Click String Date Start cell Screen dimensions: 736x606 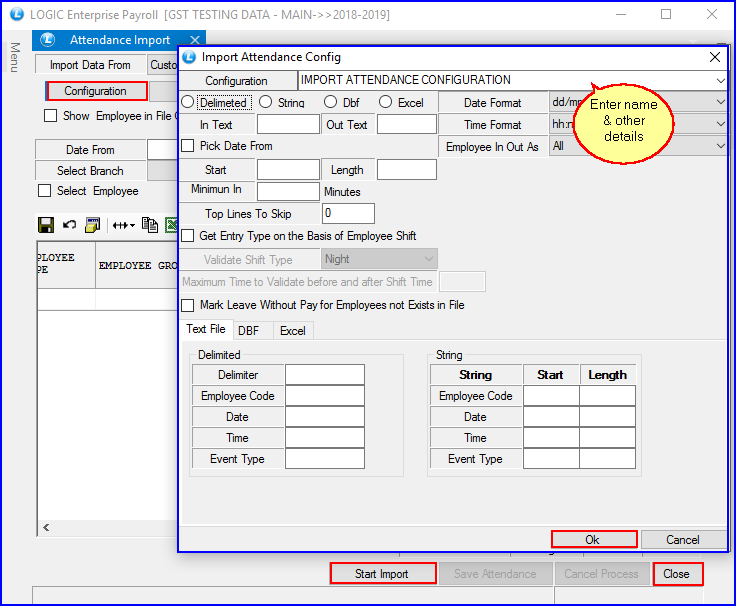[551, 416]
